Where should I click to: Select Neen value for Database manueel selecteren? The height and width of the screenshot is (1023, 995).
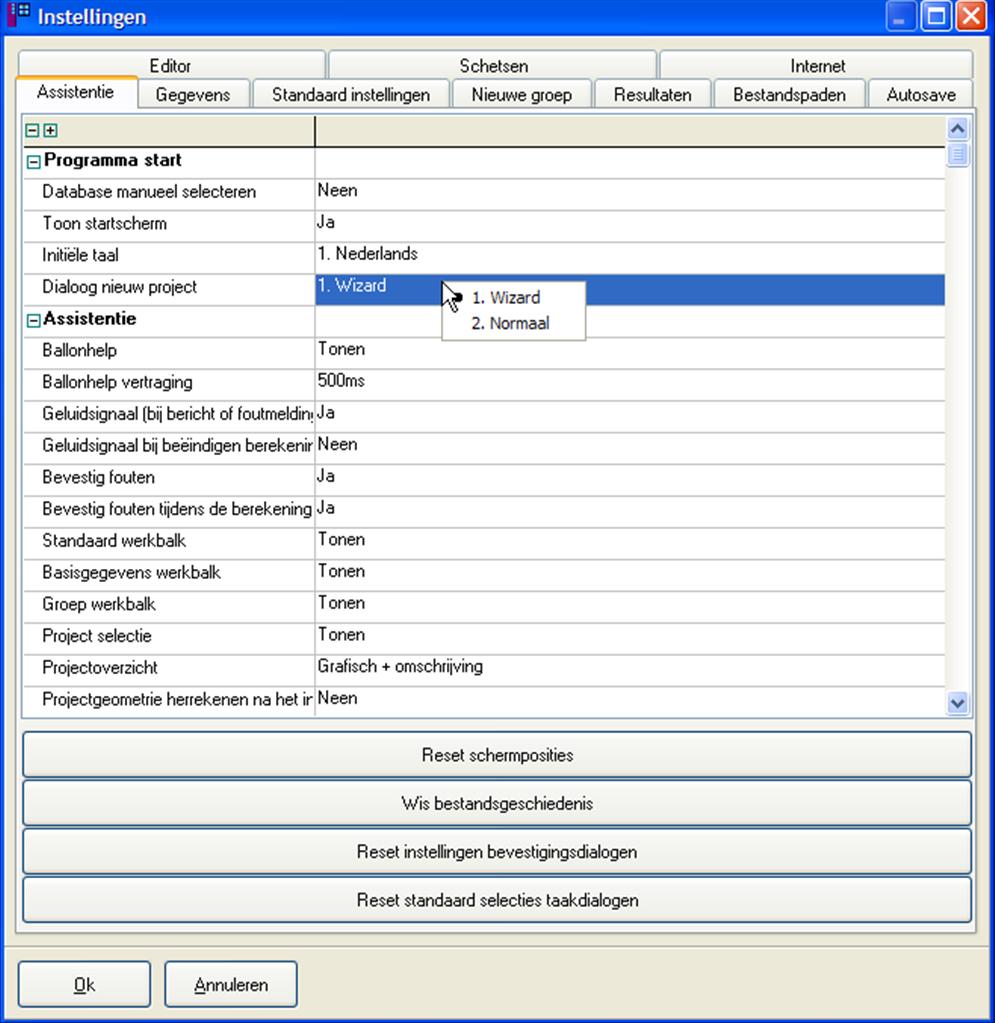coord(630,193)
